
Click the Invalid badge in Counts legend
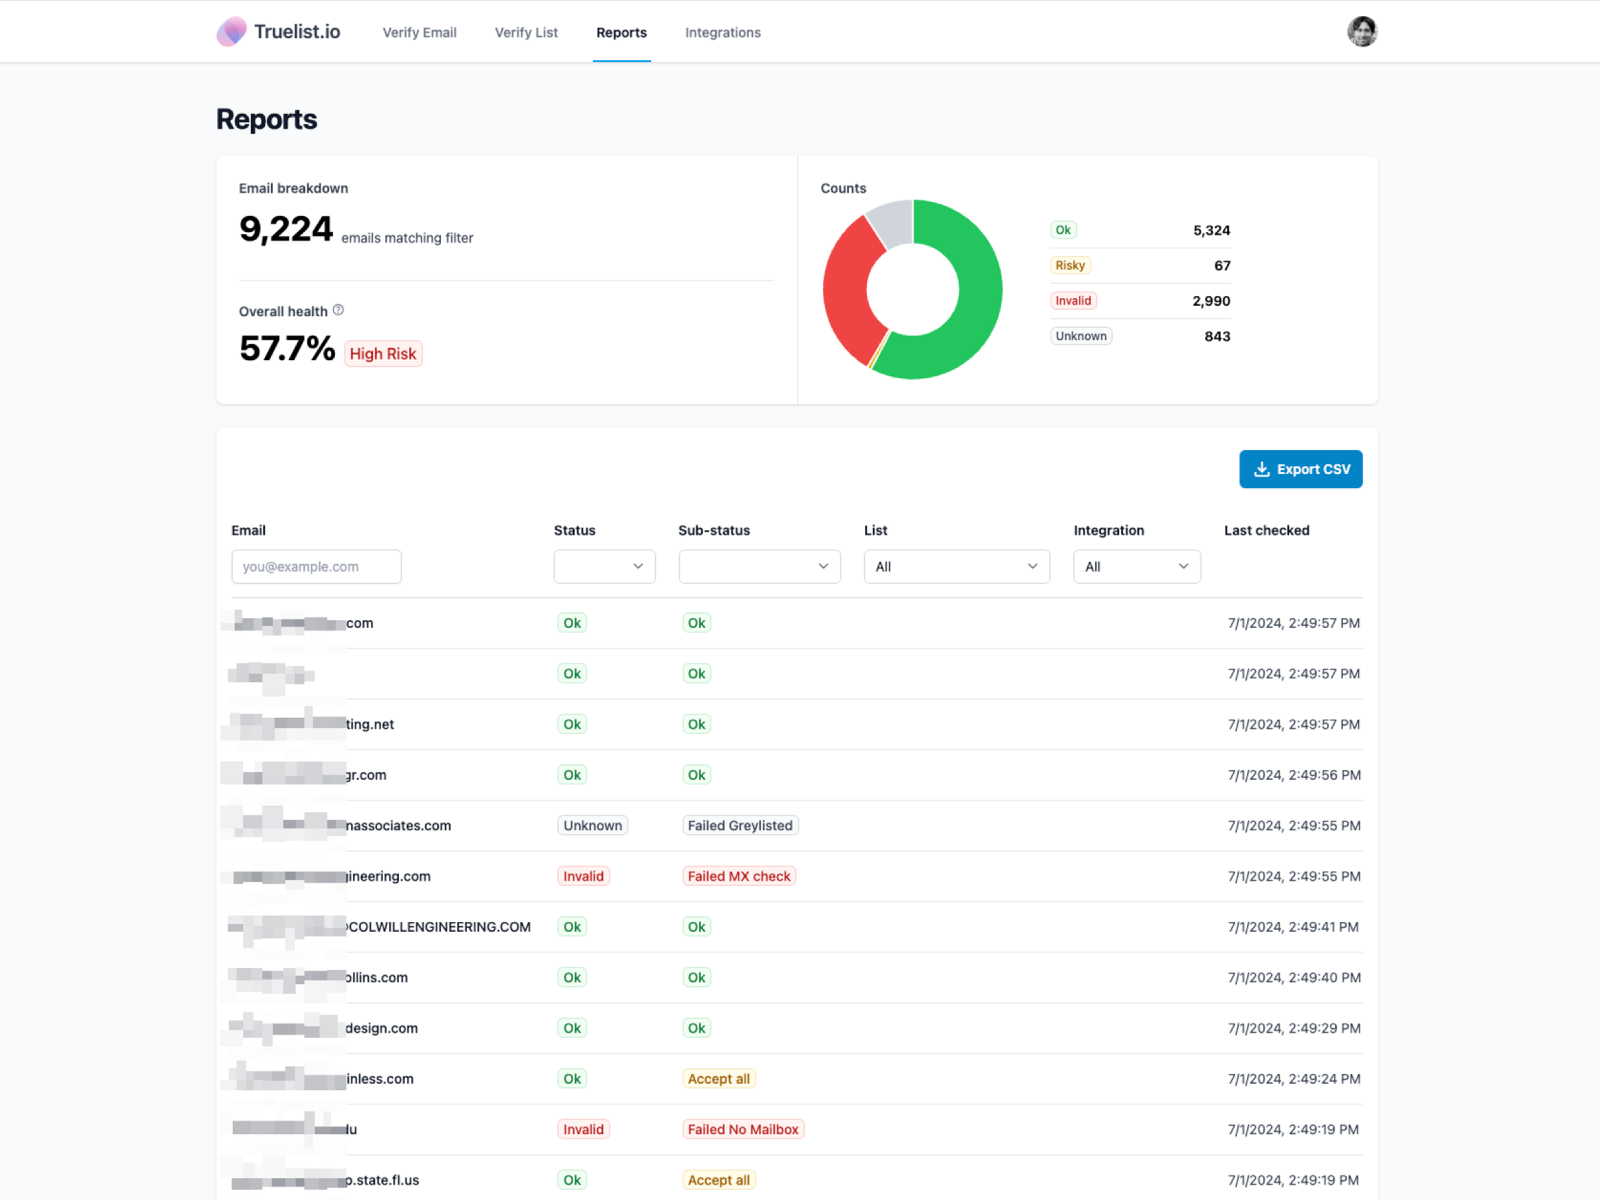[1073, 301]
